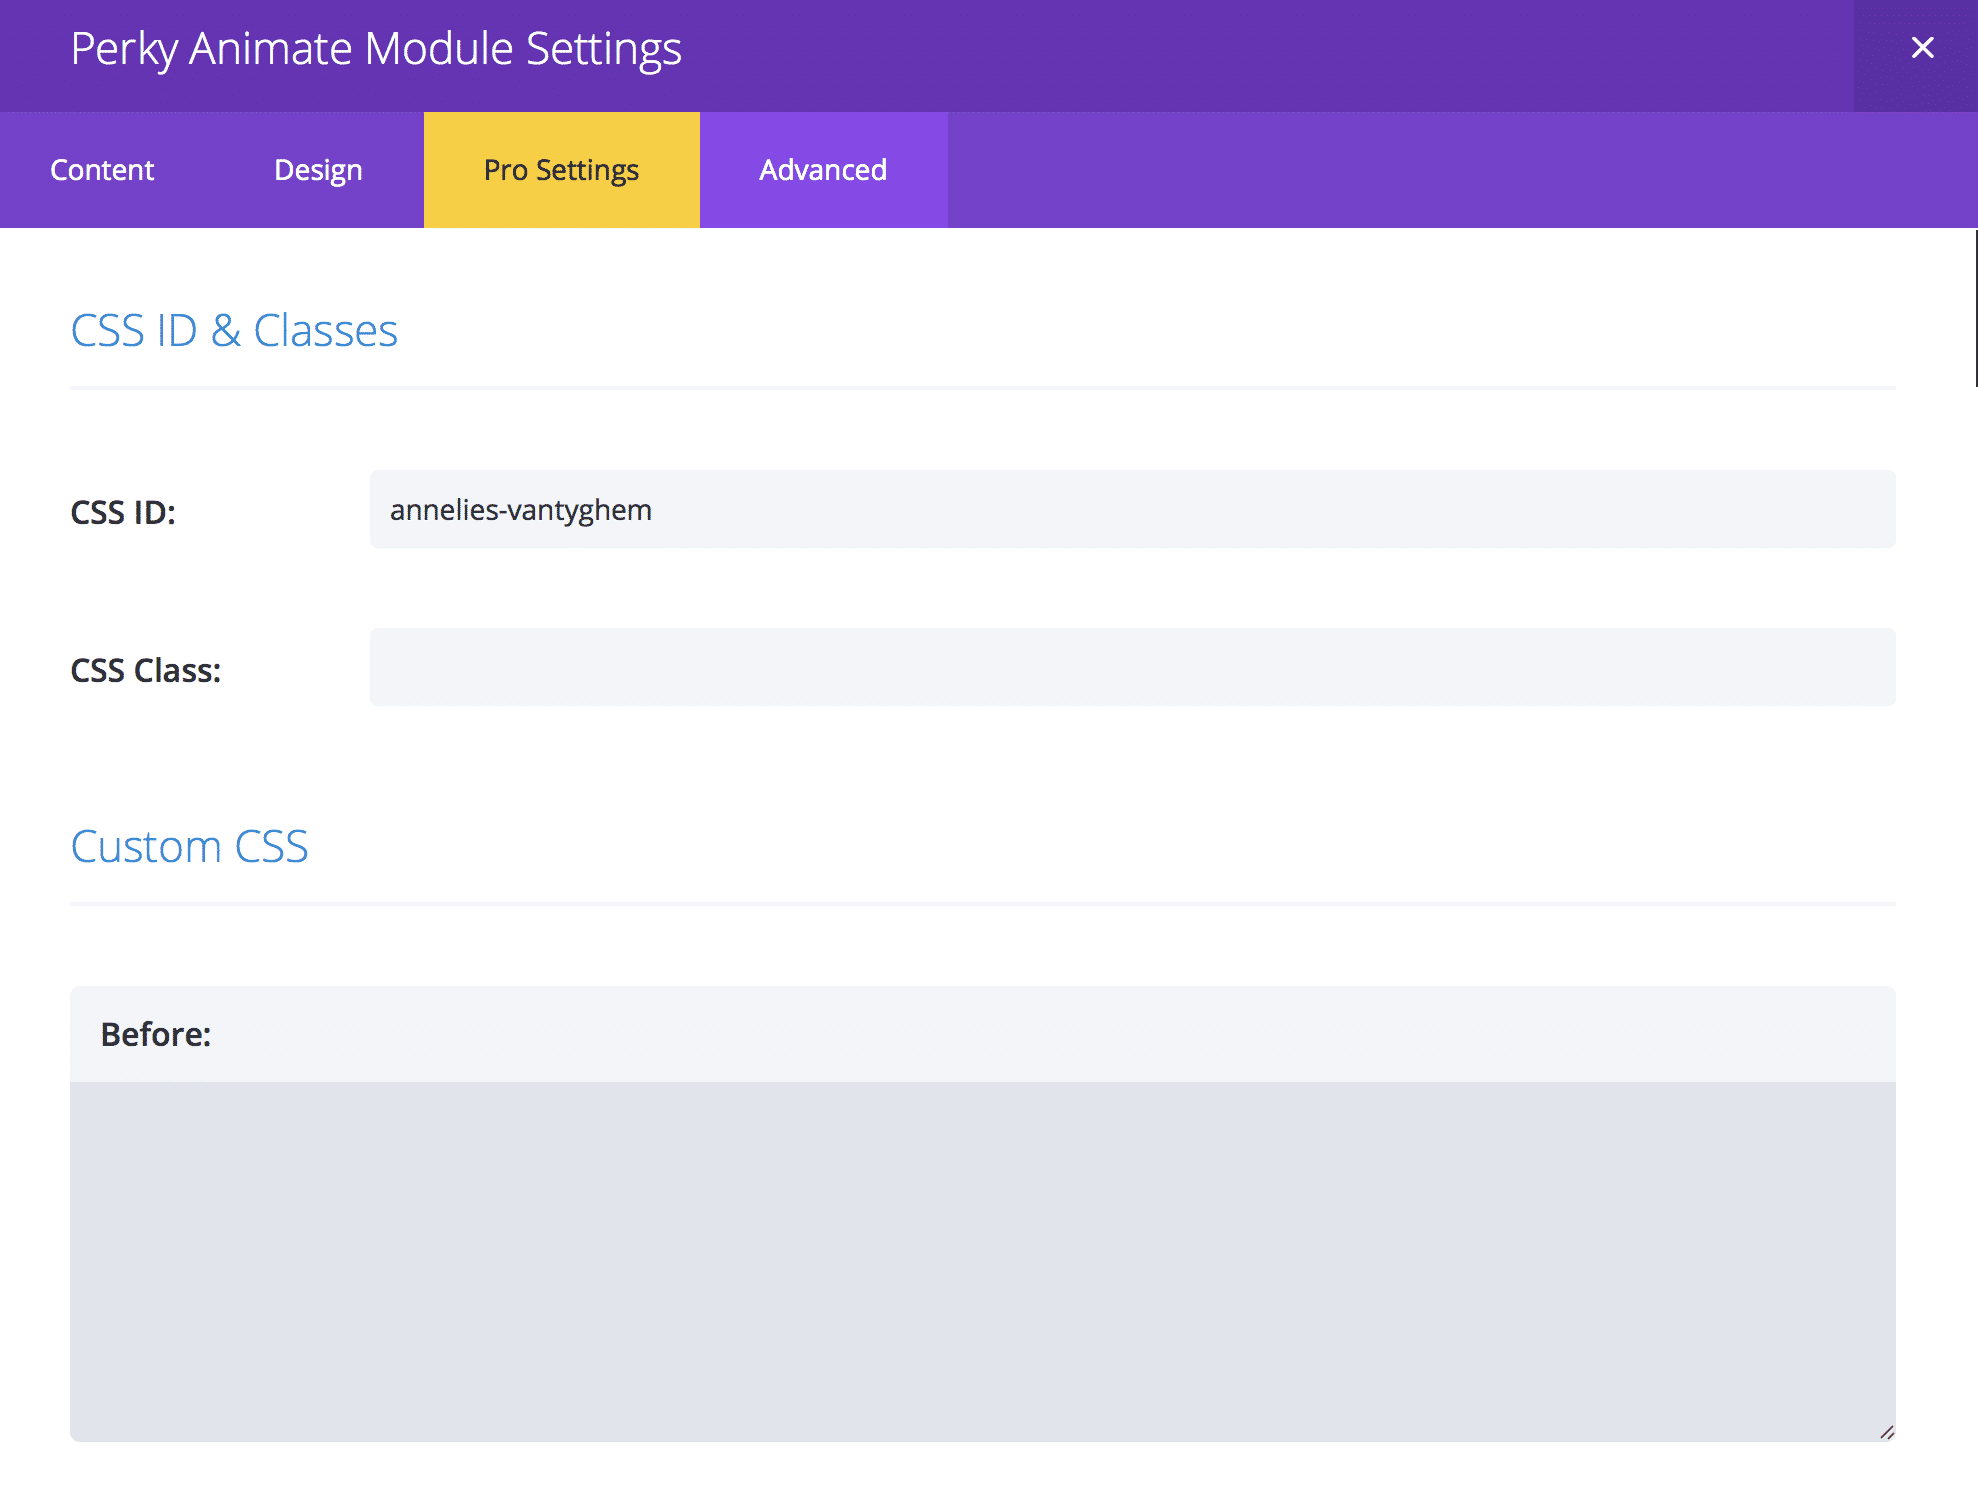Click inside the Before custom CSS textarea

982,1261
